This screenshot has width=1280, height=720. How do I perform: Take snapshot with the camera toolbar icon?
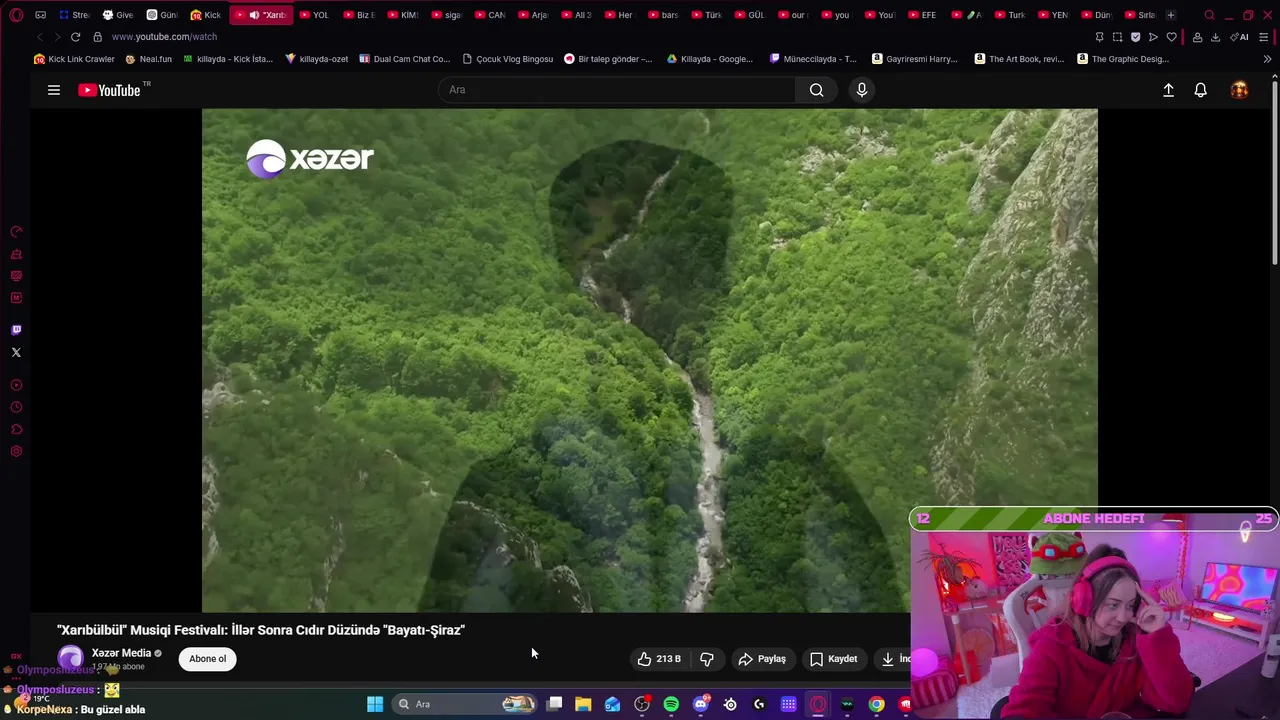click(x=1117, y=37)
